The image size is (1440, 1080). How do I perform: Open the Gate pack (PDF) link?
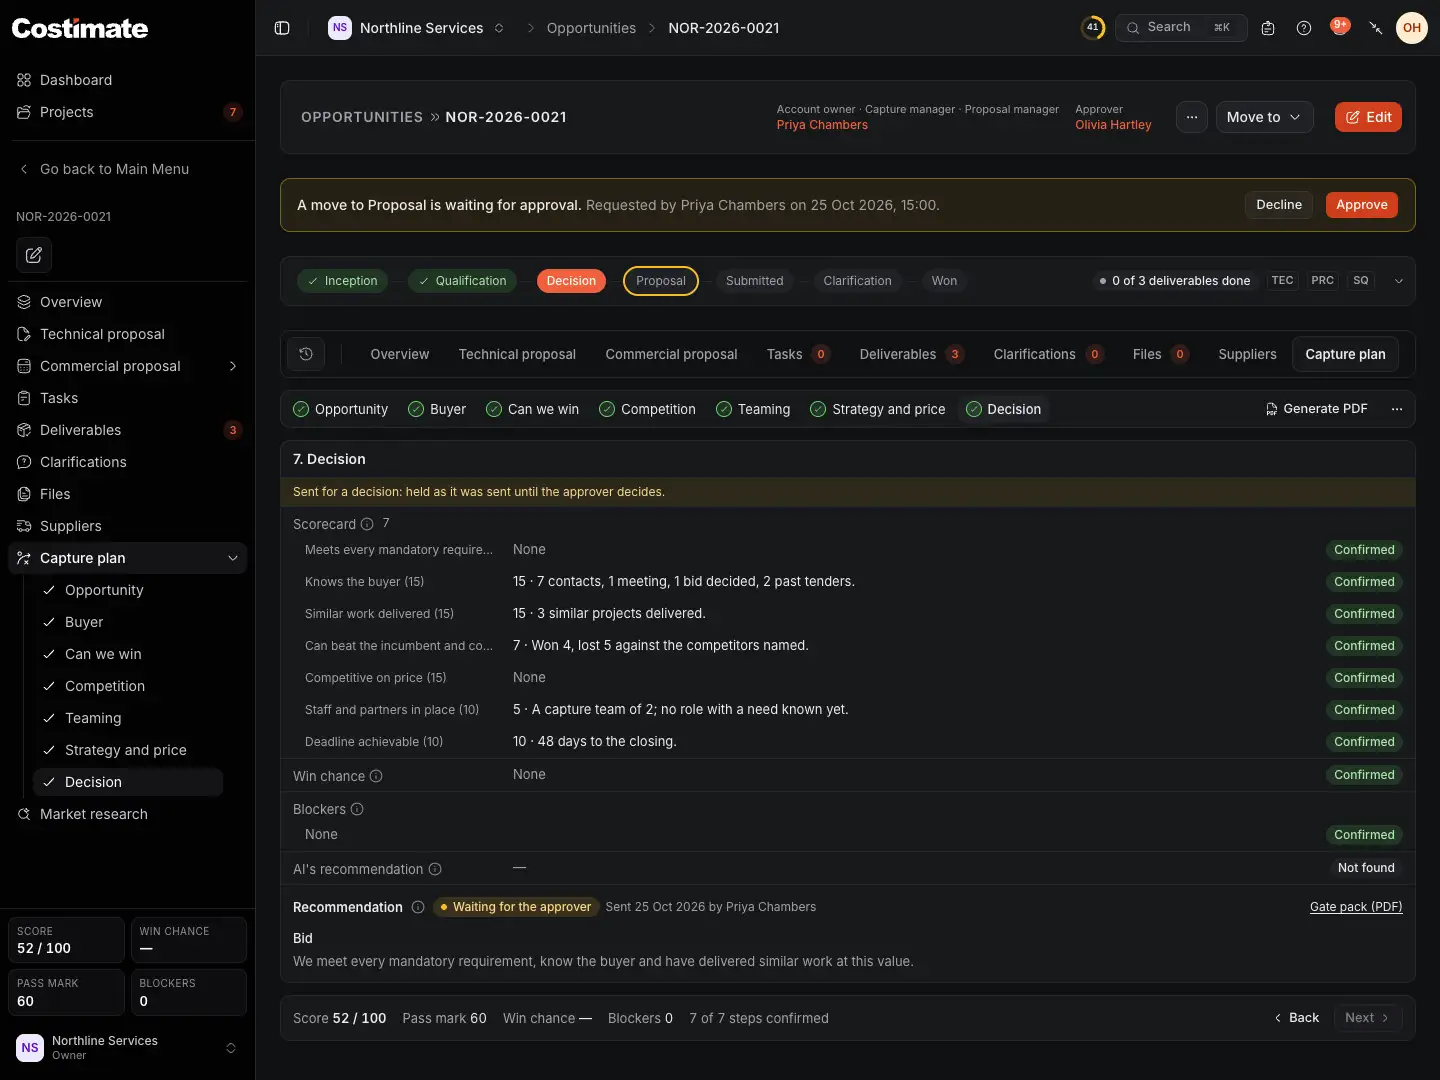click(x=1356, y=907)
